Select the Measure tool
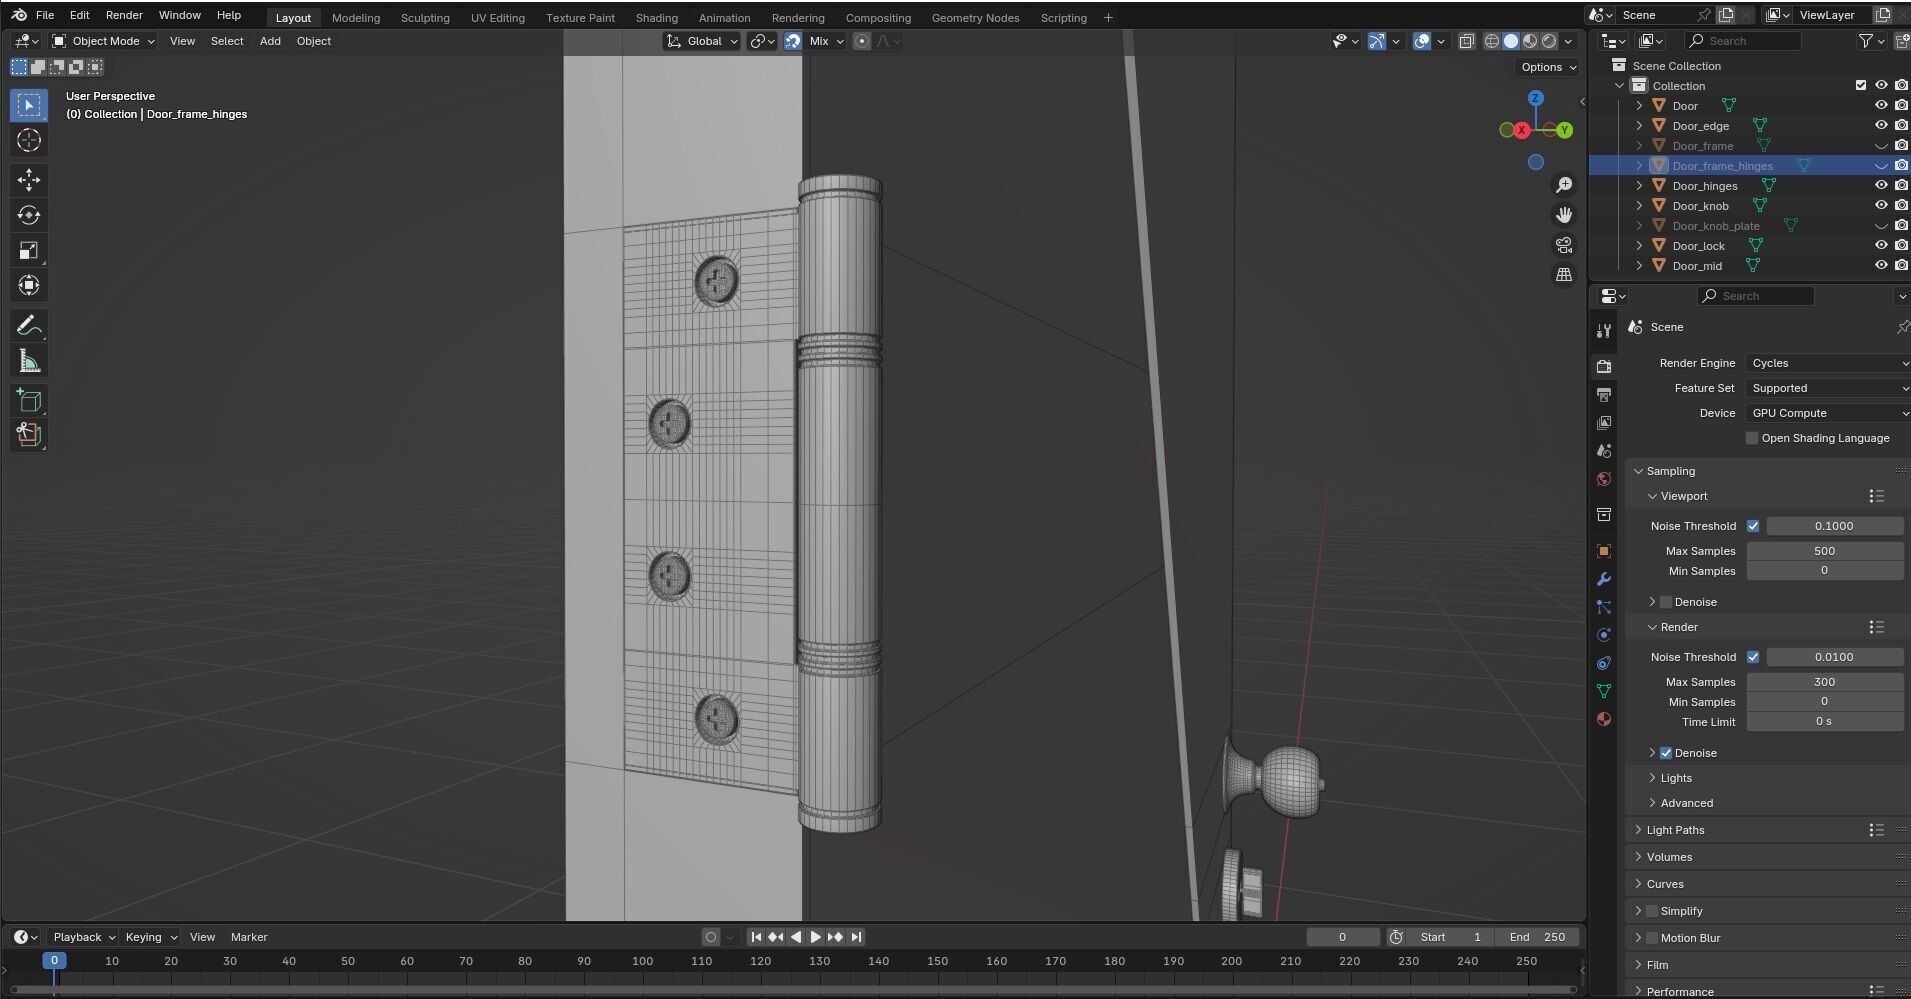Image resolution: width=1911 pixels, height=999 pixels. pos(28,361)
